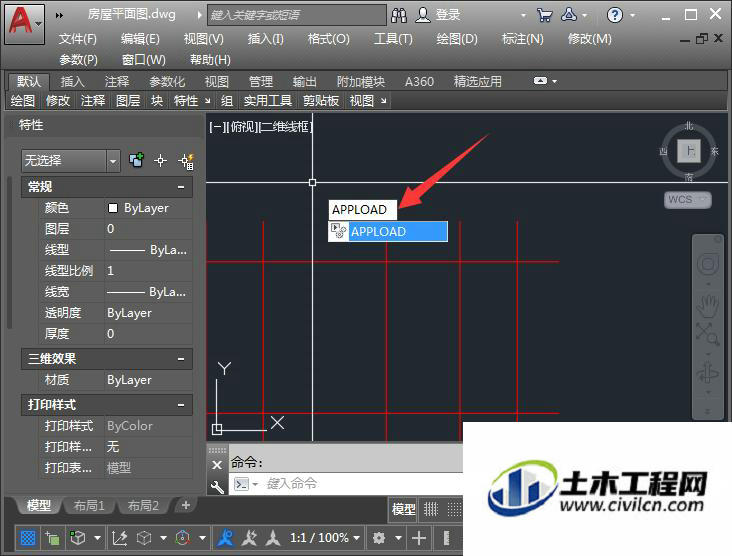Open the 1:1 / 100% scale dropdown
Image resolution: width=732 pixels, height=556 pixels.
pos(325,538)
